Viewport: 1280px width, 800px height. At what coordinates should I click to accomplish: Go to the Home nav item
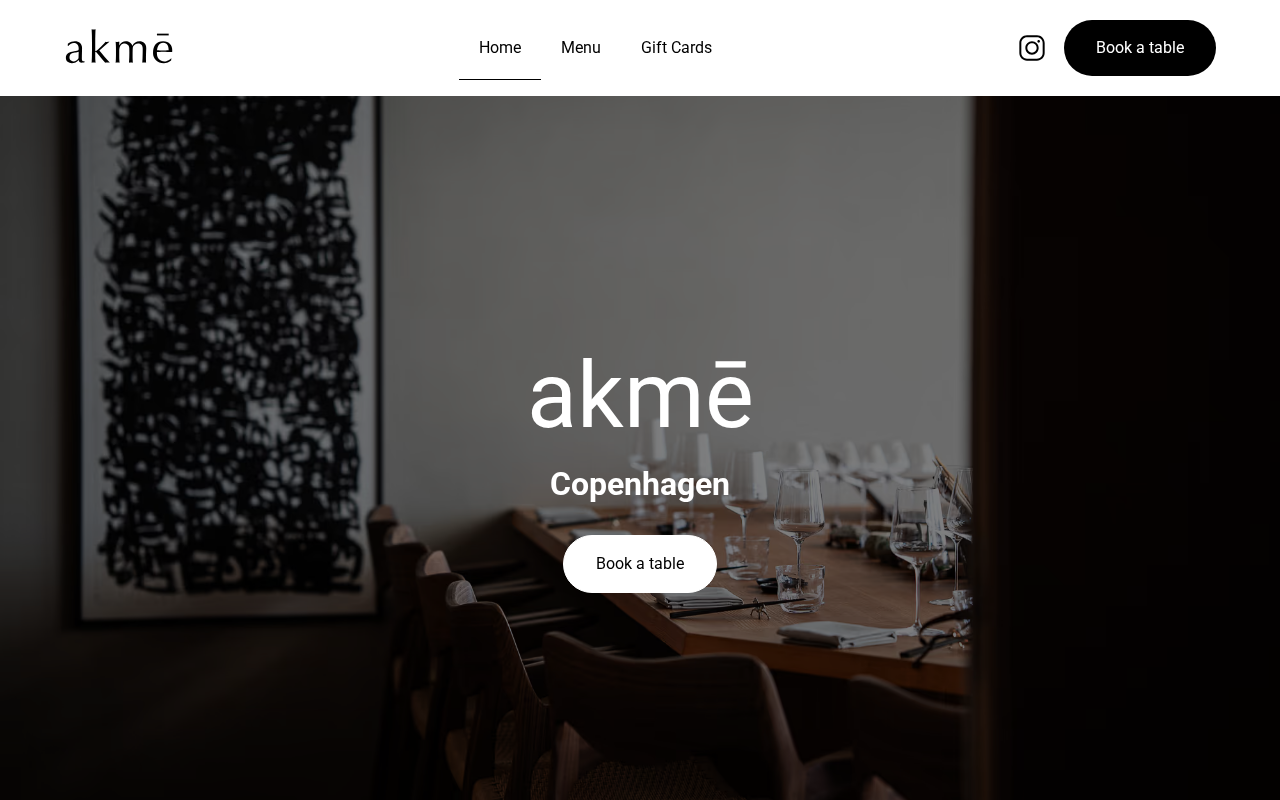[500, 48]
